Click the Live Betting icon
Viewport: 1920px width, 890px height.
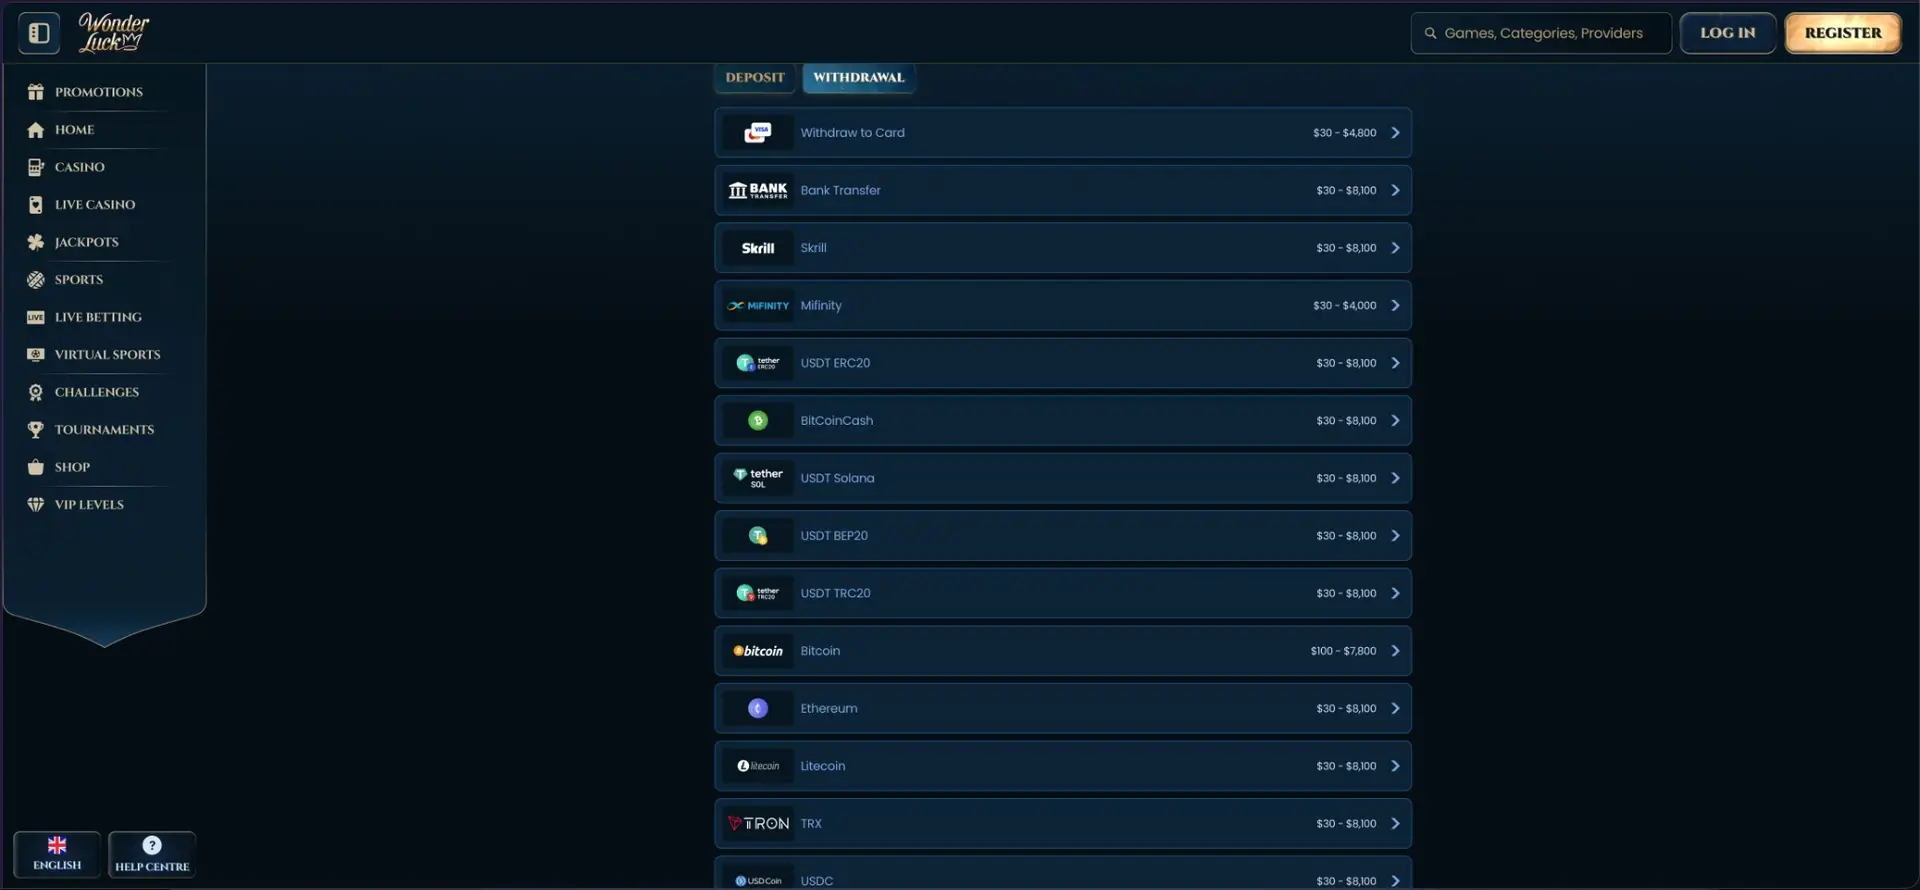tap(36, 317)
